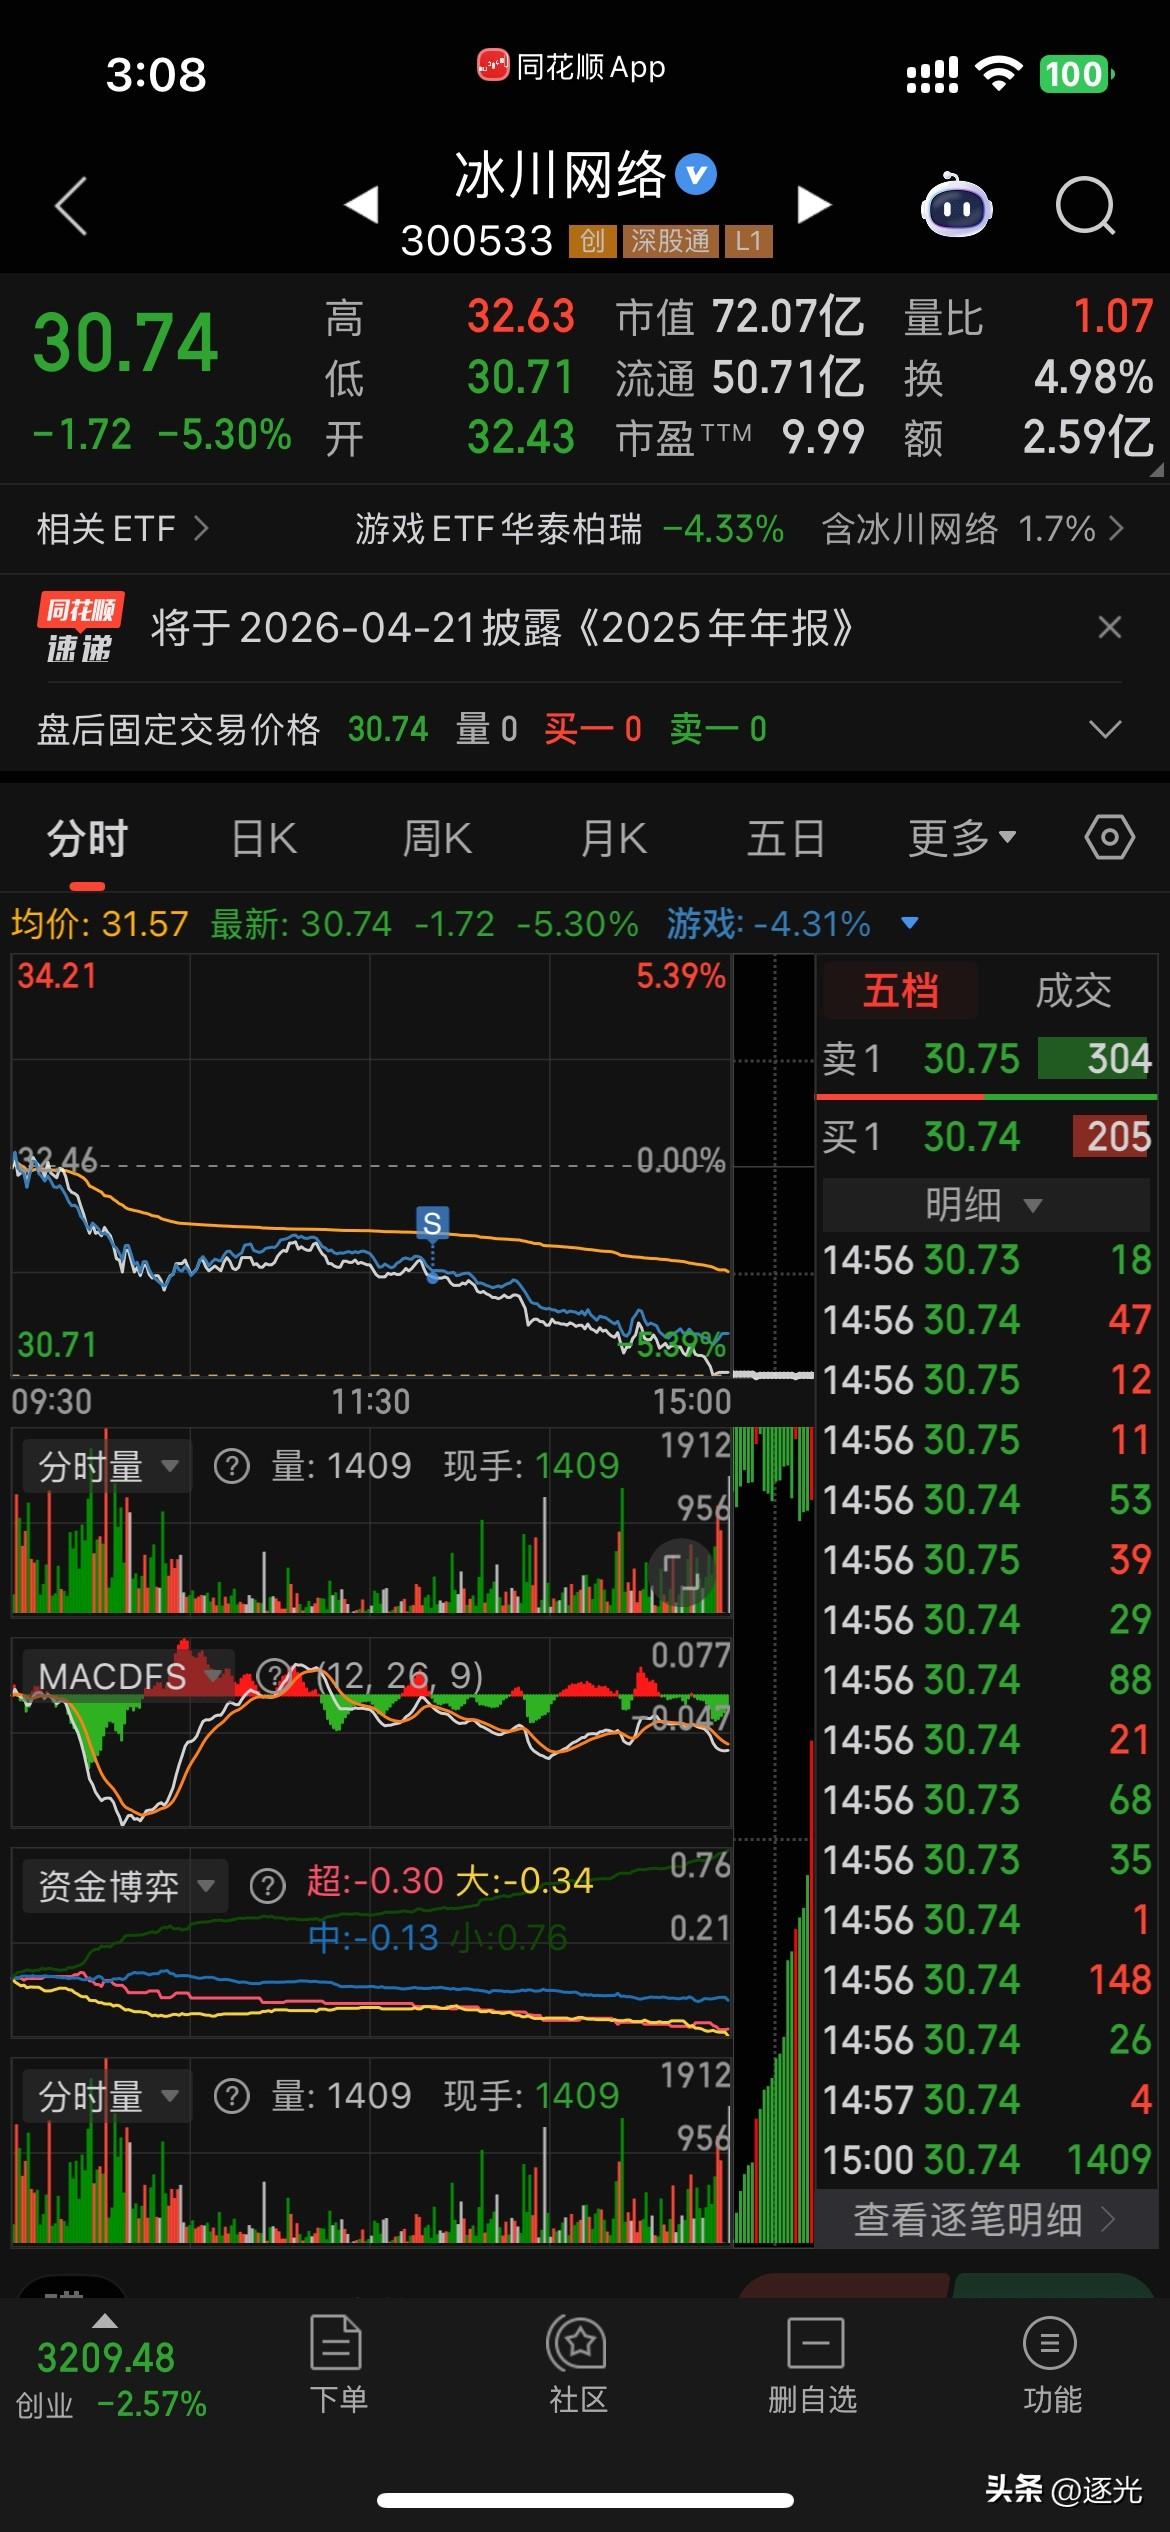Select the 14:57 30.74 trade row

click(x=987, y=2100)
